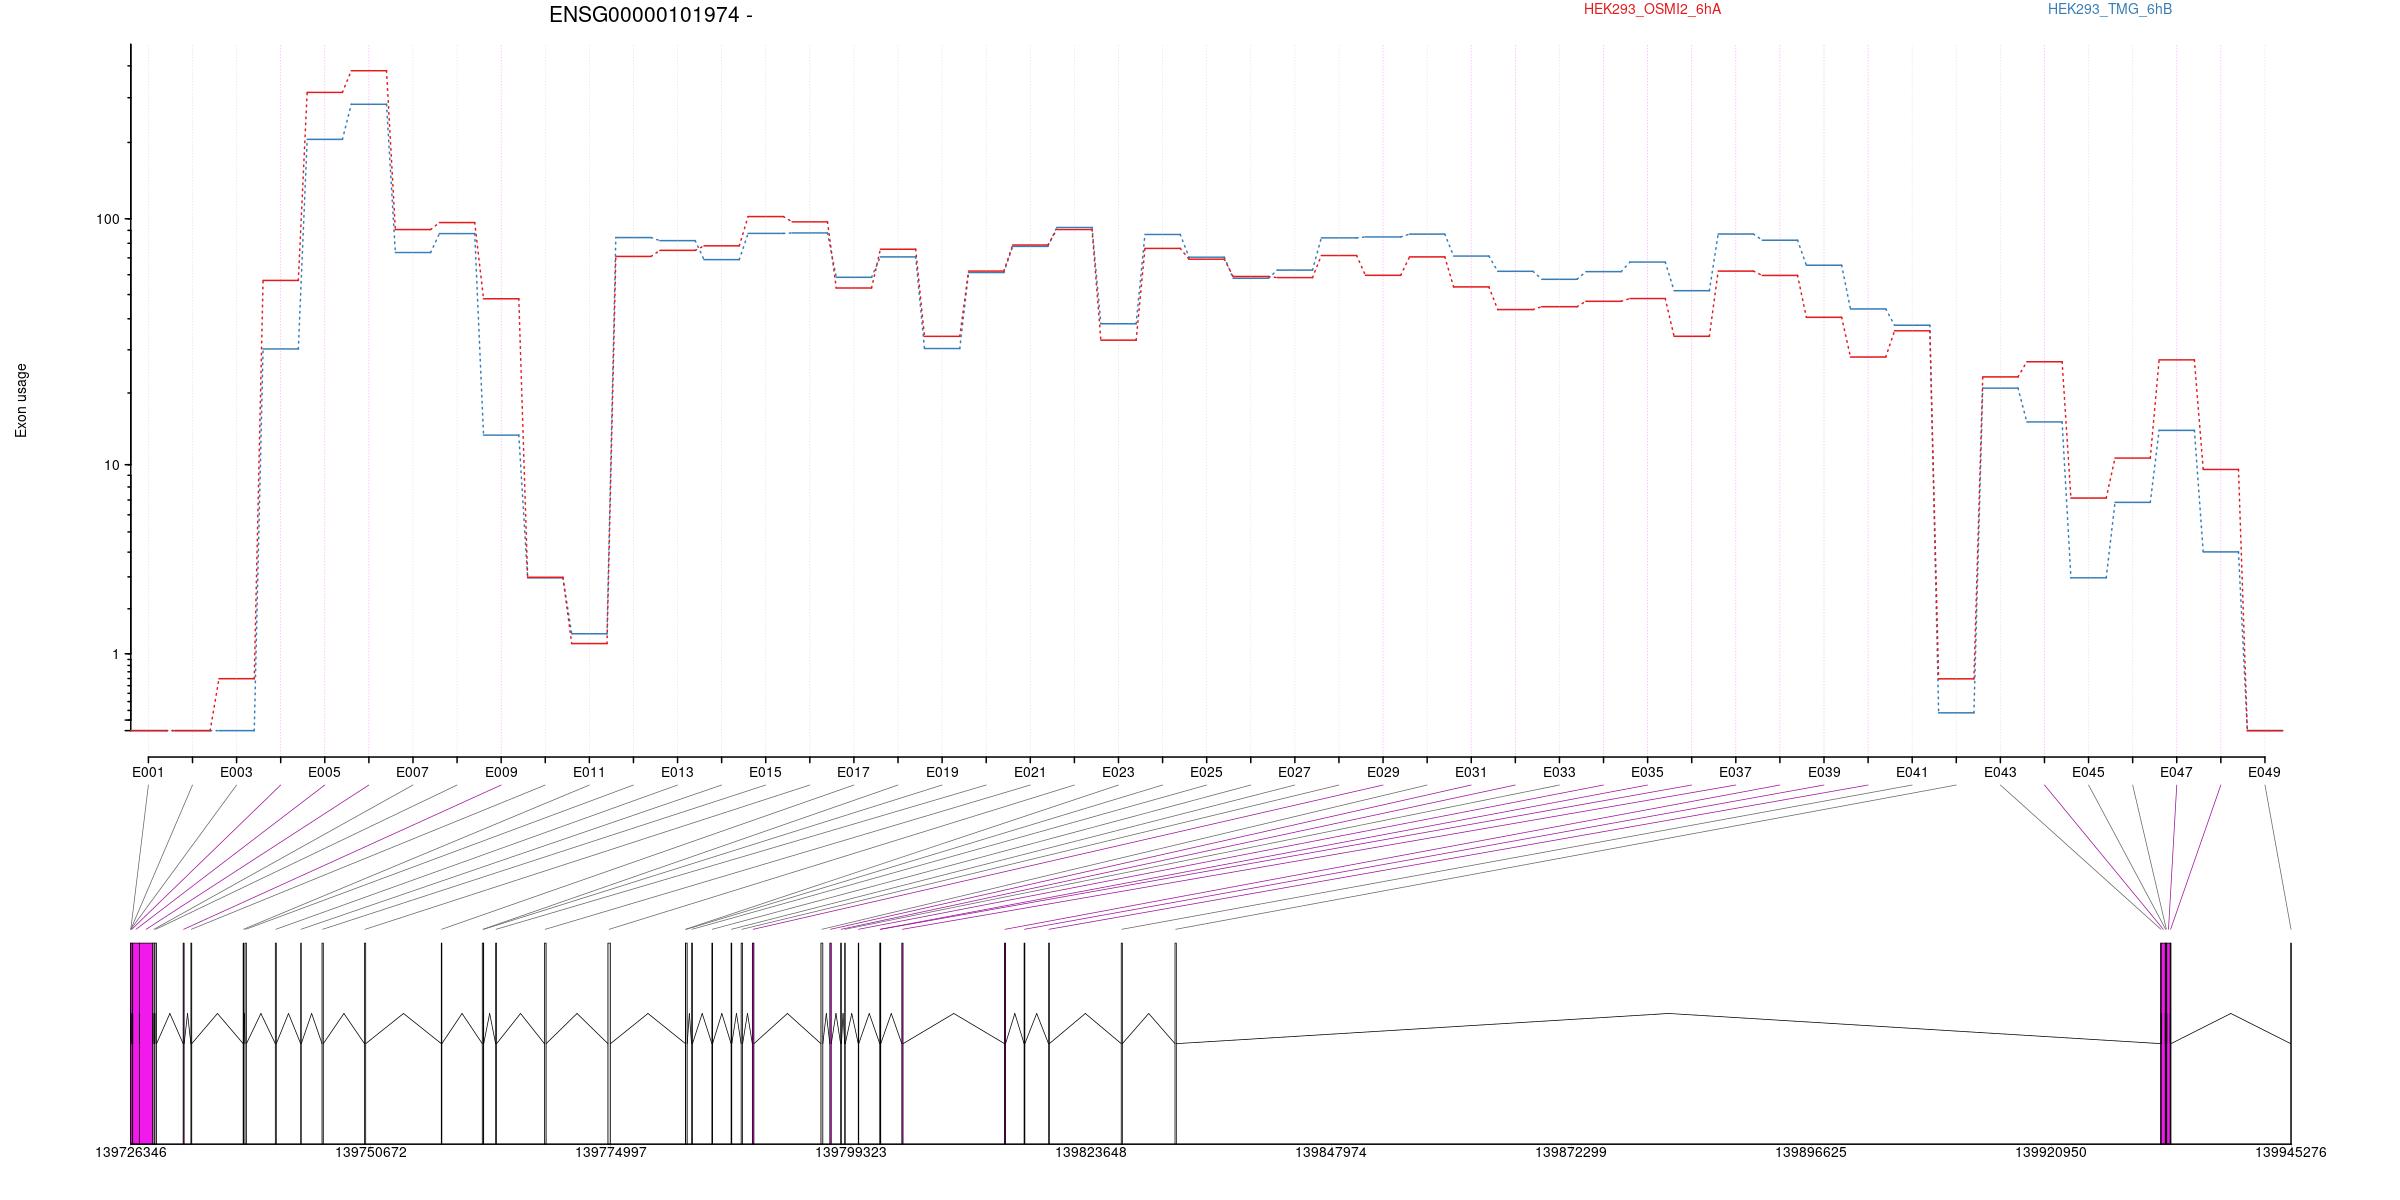Select exon label E029
This screenshot has height=1200, width=2400.
[x=1383, y=772]
